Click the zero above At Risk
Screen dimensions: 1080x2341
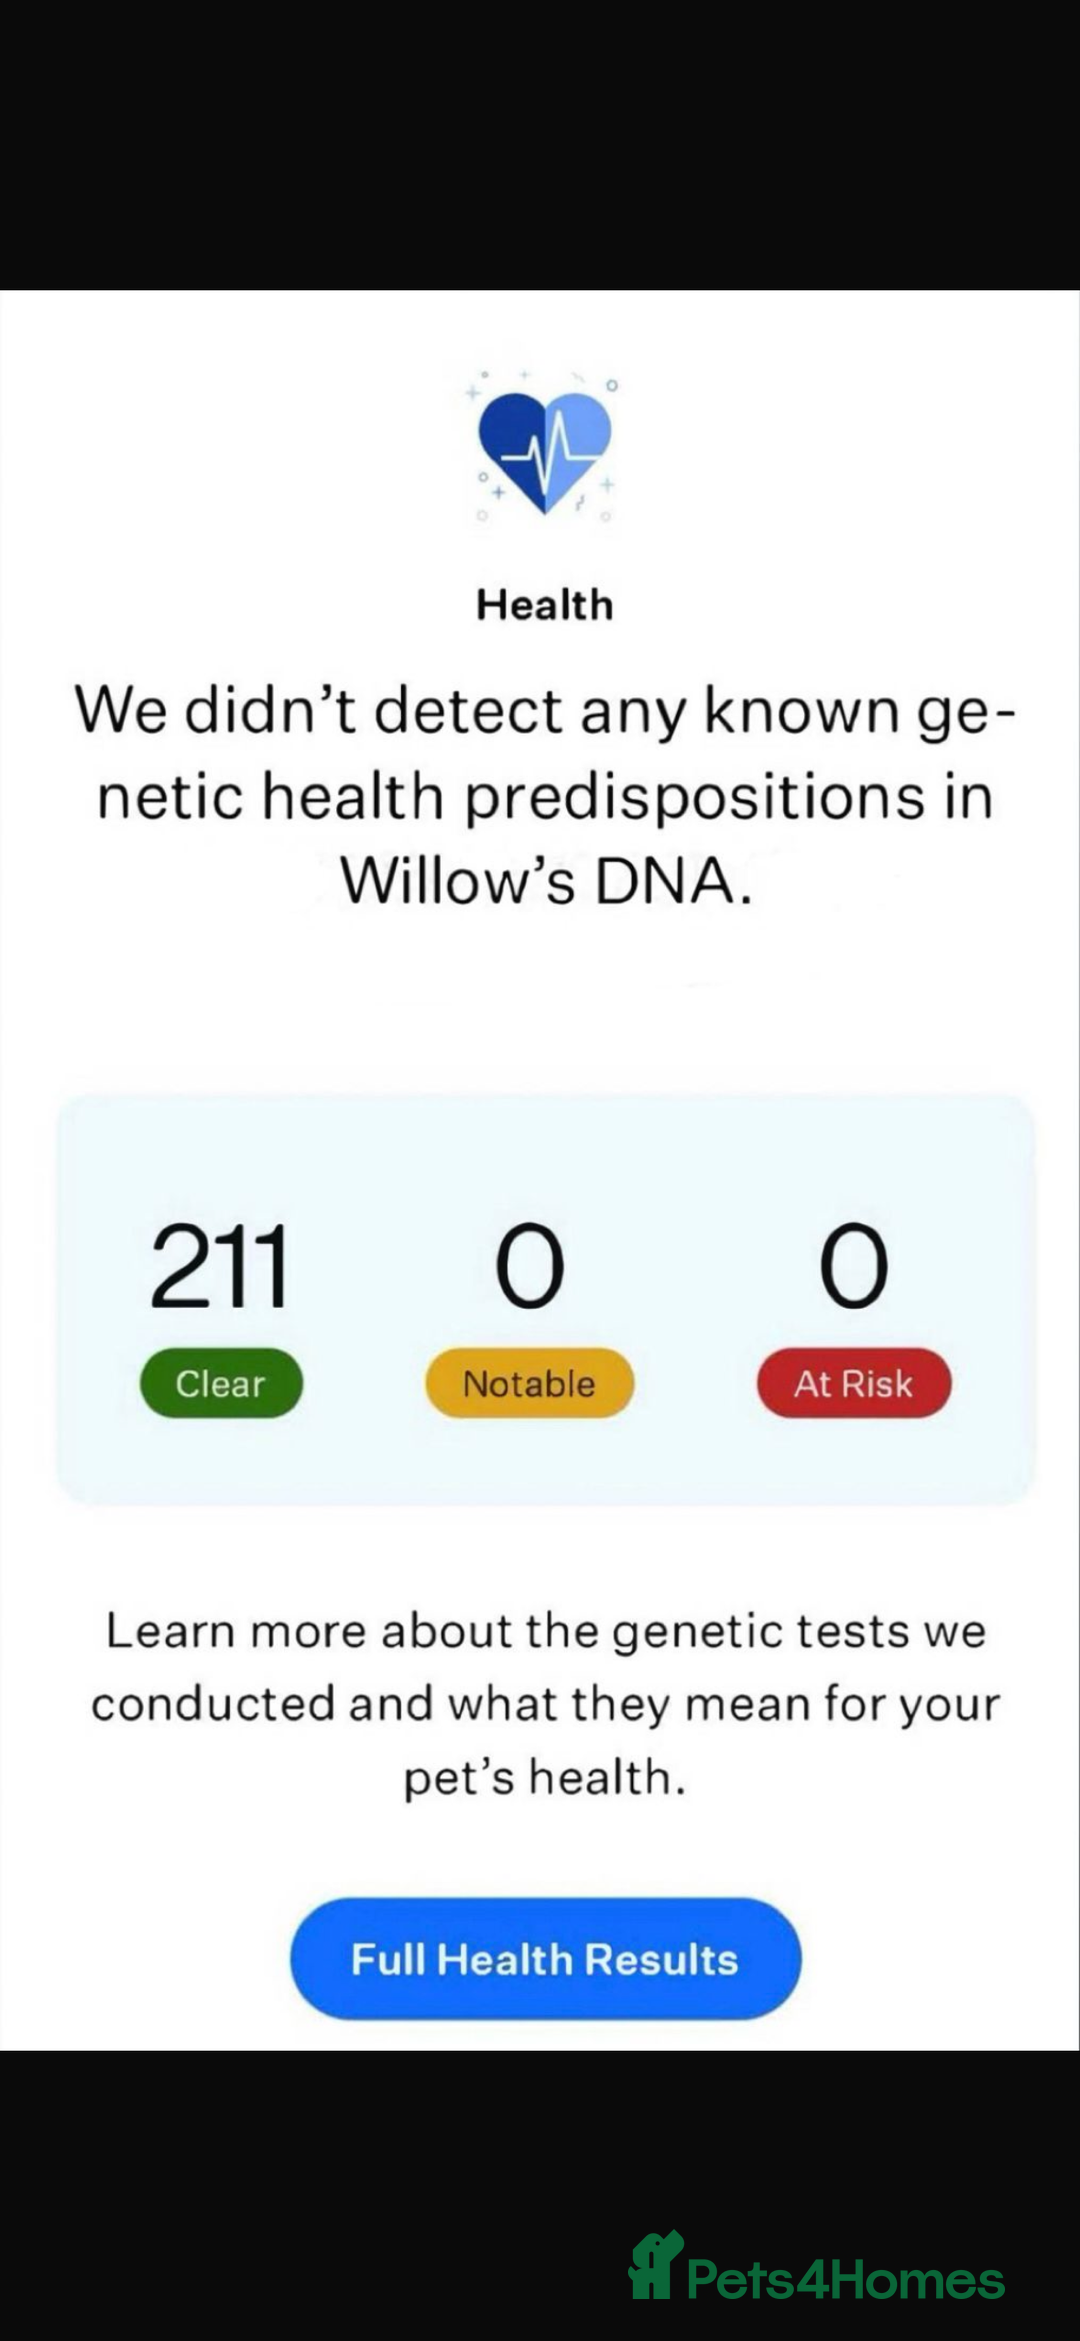click(853, 1267)
